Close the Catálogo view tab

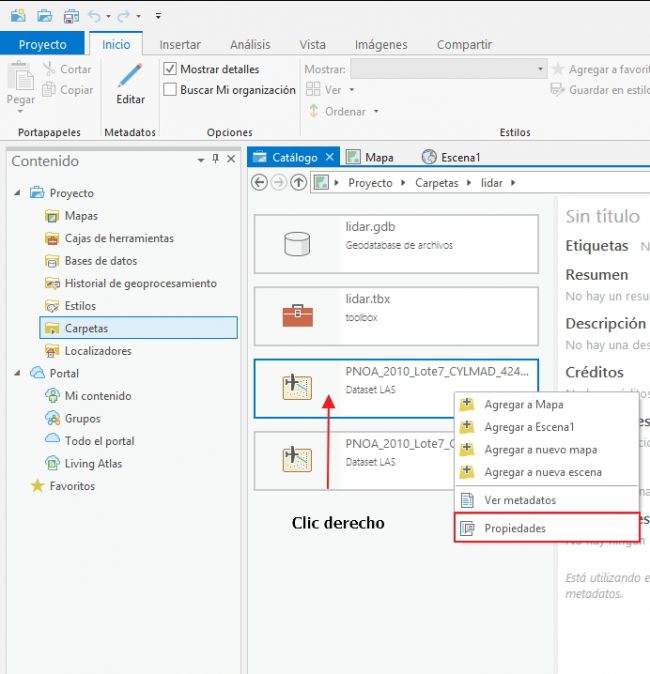(x=330, y=157)
